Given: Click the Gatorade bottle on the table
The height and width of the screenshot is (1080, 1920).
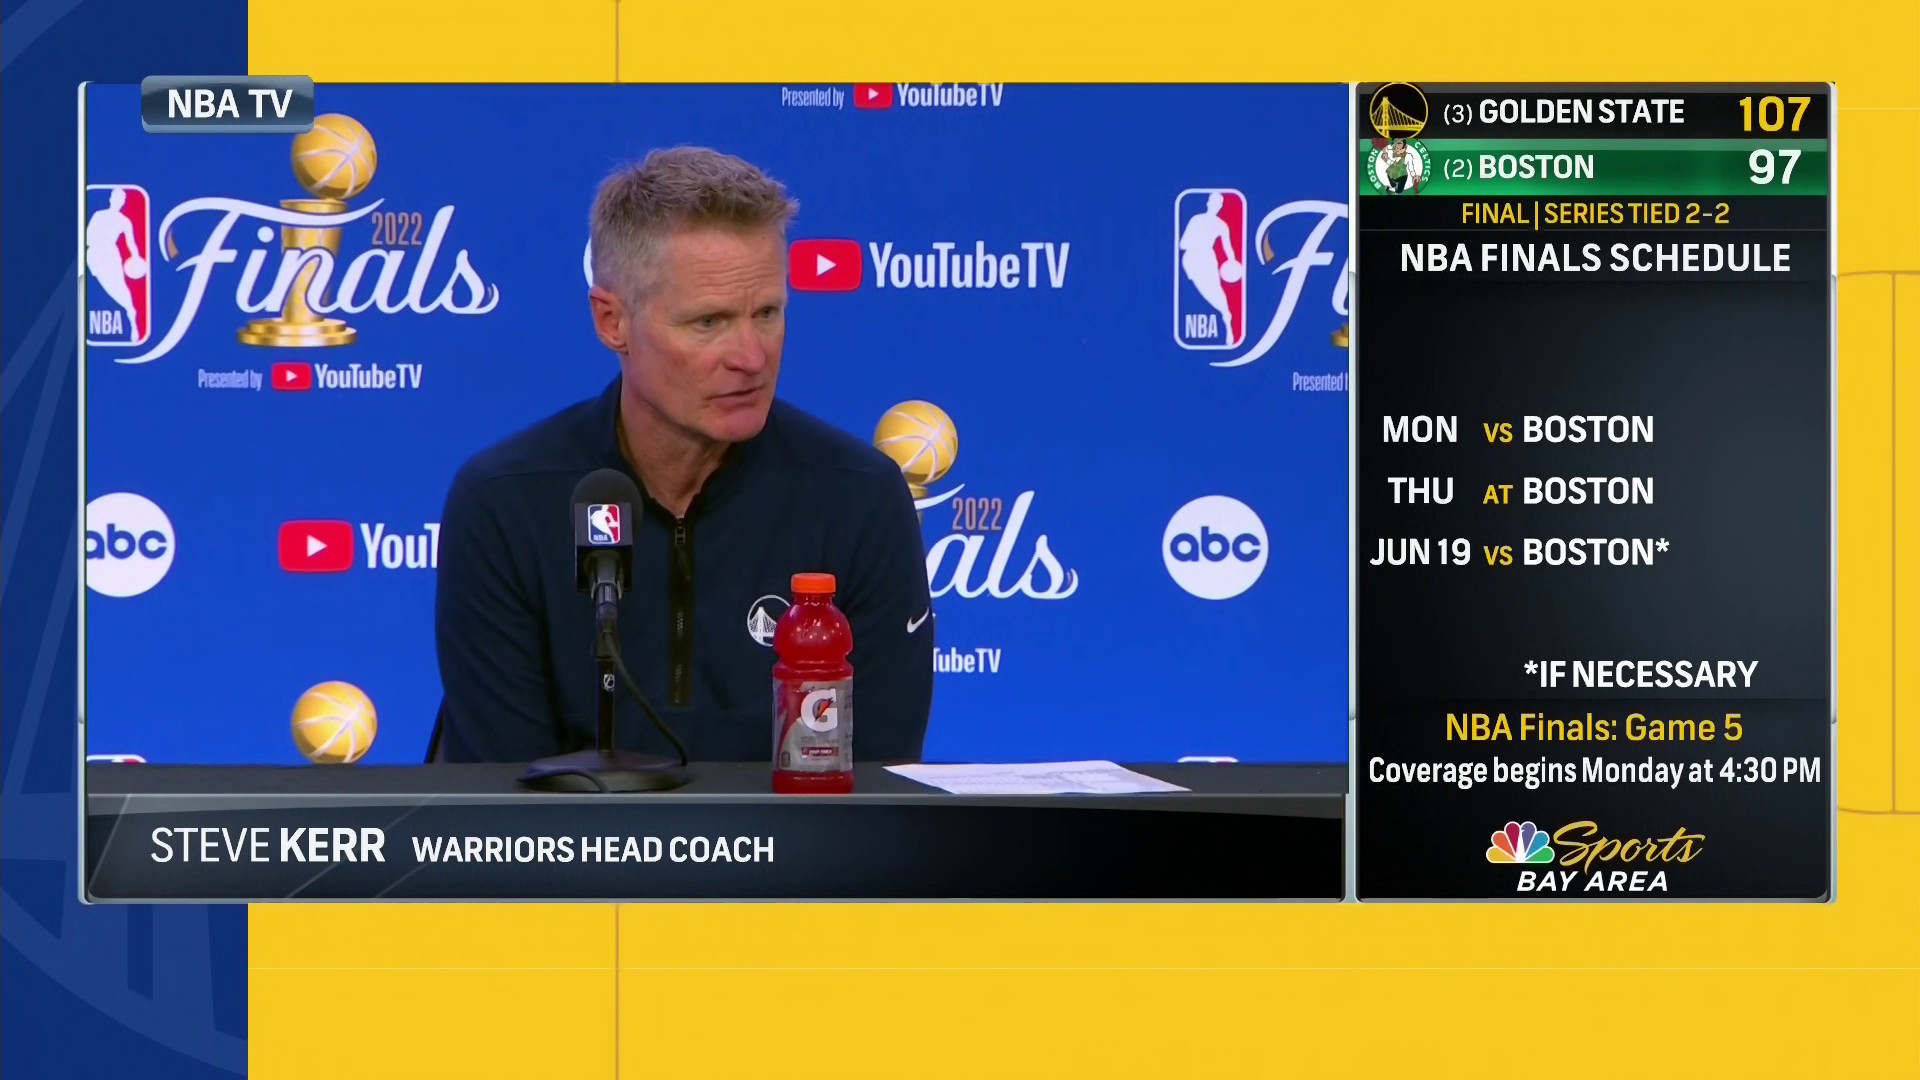Looking at the screenshot, I should click(x=812, y=680).
